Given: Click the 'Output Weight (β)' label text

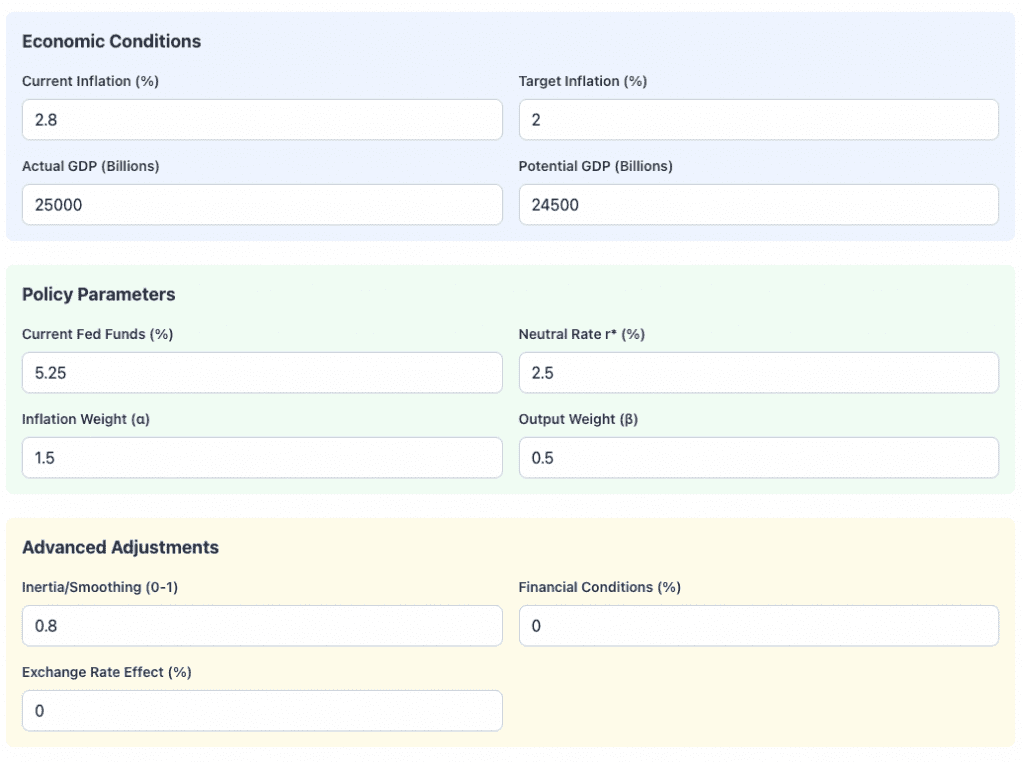Looking at the screenshot, I should point(578,420).
